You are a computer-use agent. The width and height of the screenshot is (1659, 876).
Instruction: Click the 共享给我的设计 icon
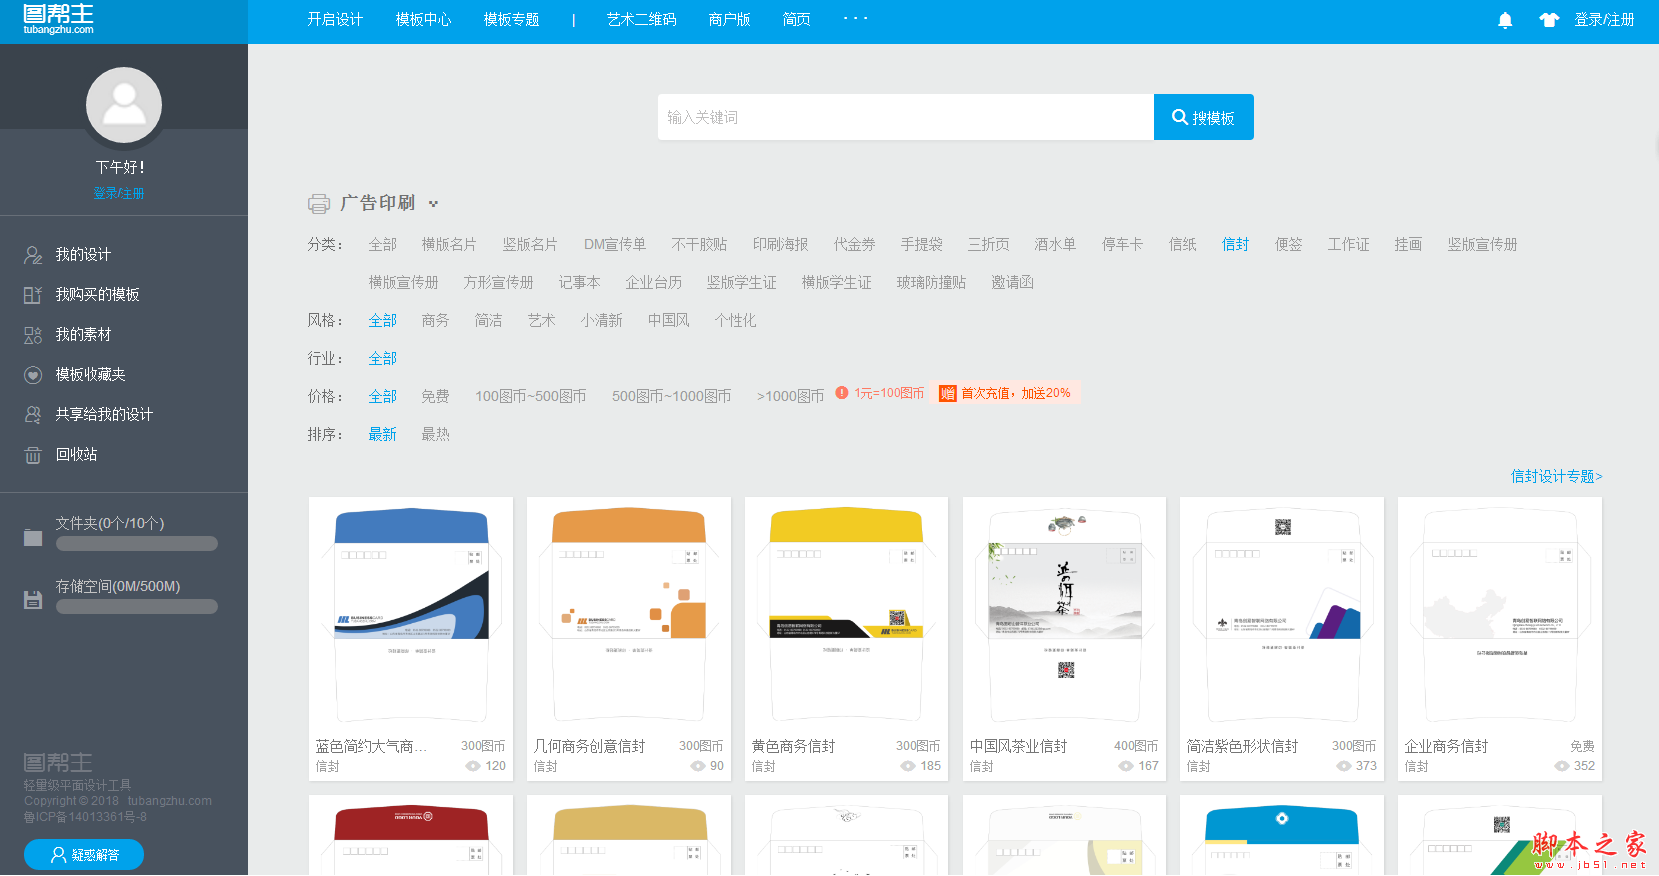(33, 415)
